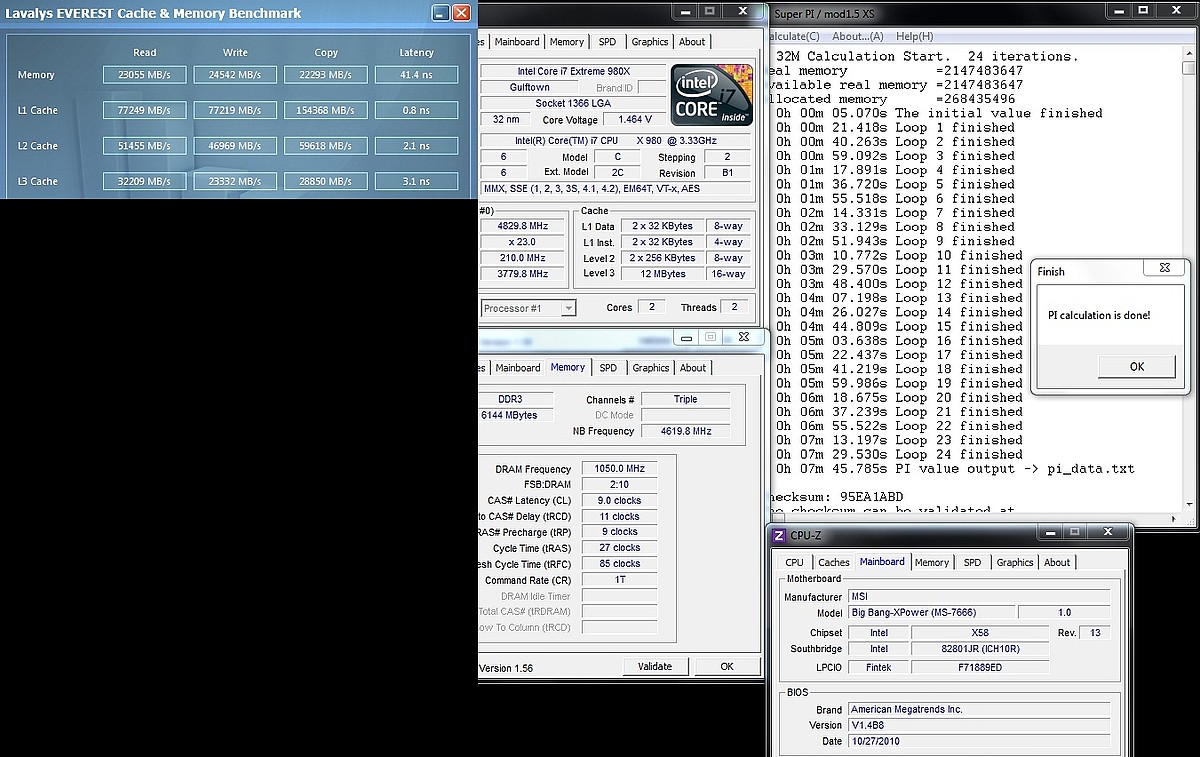The height and width of the screenshot is (757, 1200).
Task: Select the L2 Cache Read value 51455 MB/s
Action: point(145,146)
